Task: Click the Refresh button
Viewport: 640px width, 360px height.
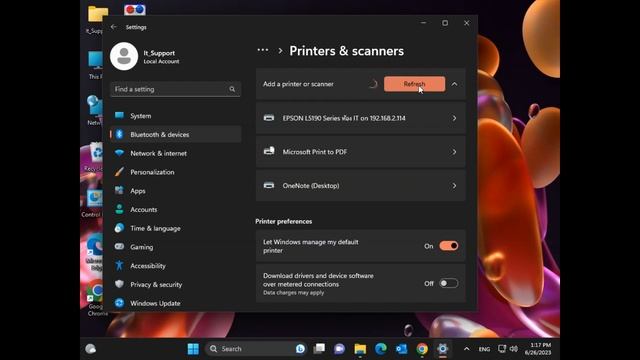Action: 414,84
